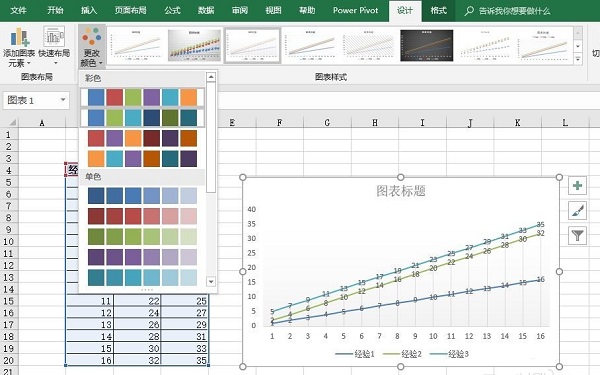Click the cell containing 14 in row 18

[x=90, y=337]
